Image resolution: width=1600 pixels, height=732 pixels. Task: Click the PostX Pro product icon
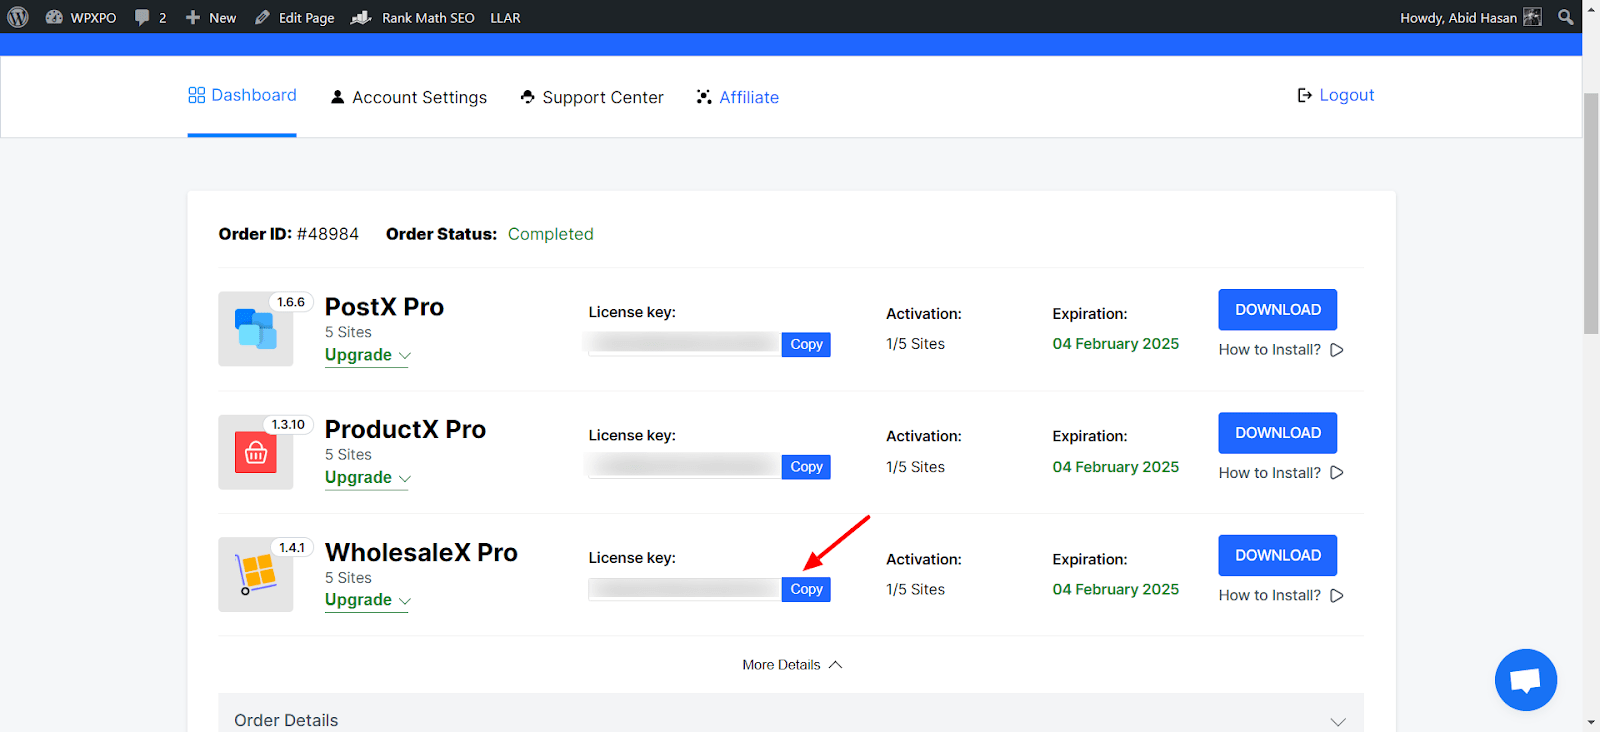coord(256,329)
